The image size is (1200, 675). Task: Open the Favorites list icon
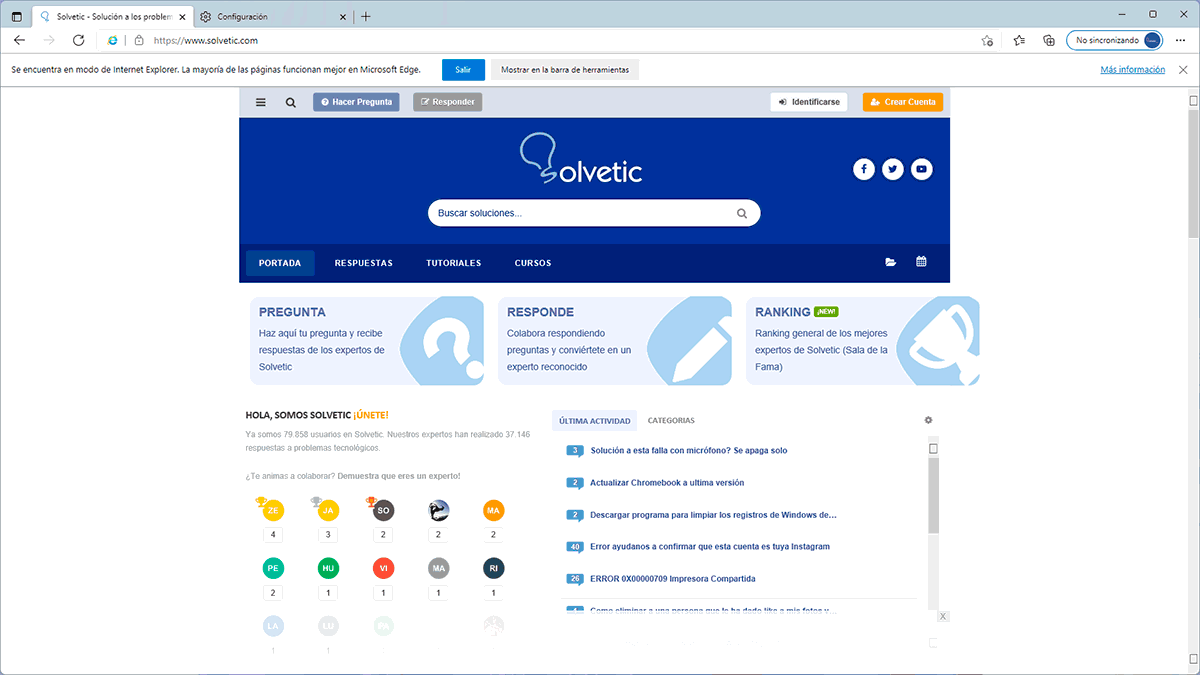point(1019,40)
